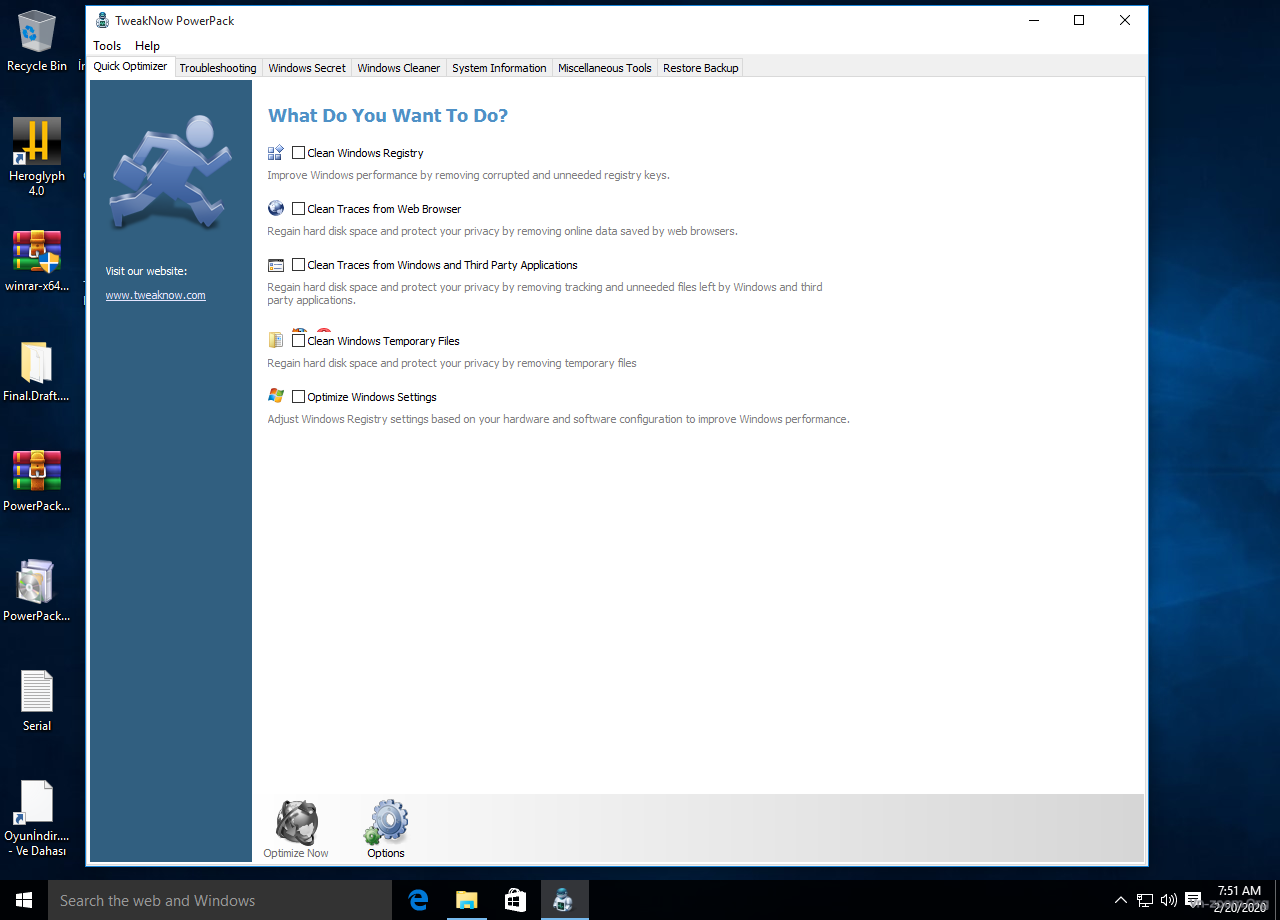Image resolution: width=1280 pixels, height=920 pixels.
Task: Enable Clean Windows Temporary Files option
Action: (299, 341)
